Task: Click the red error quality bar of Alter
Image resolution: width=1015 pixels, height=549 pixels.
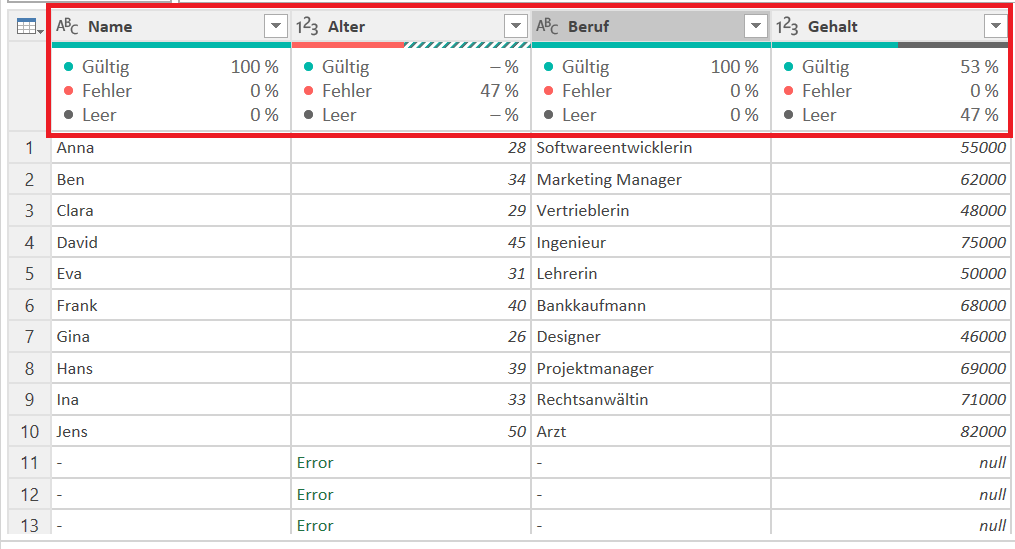Action: [x=348, y=45]
